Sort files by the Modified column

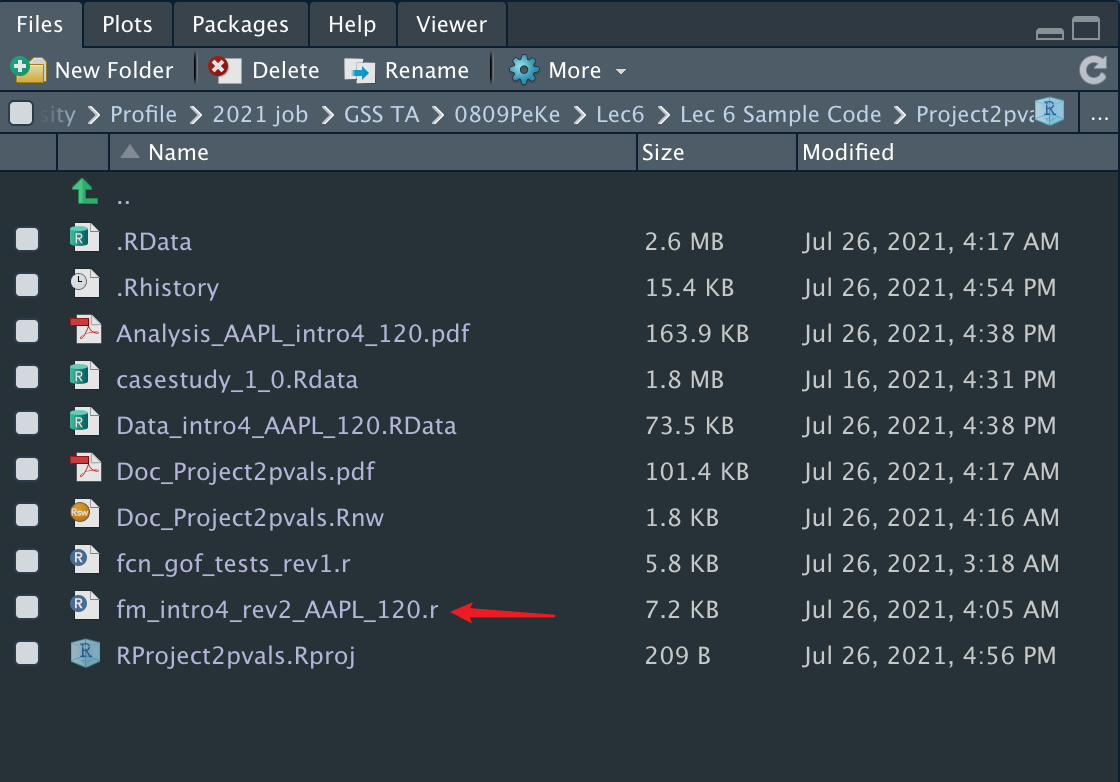pos(848,153)
